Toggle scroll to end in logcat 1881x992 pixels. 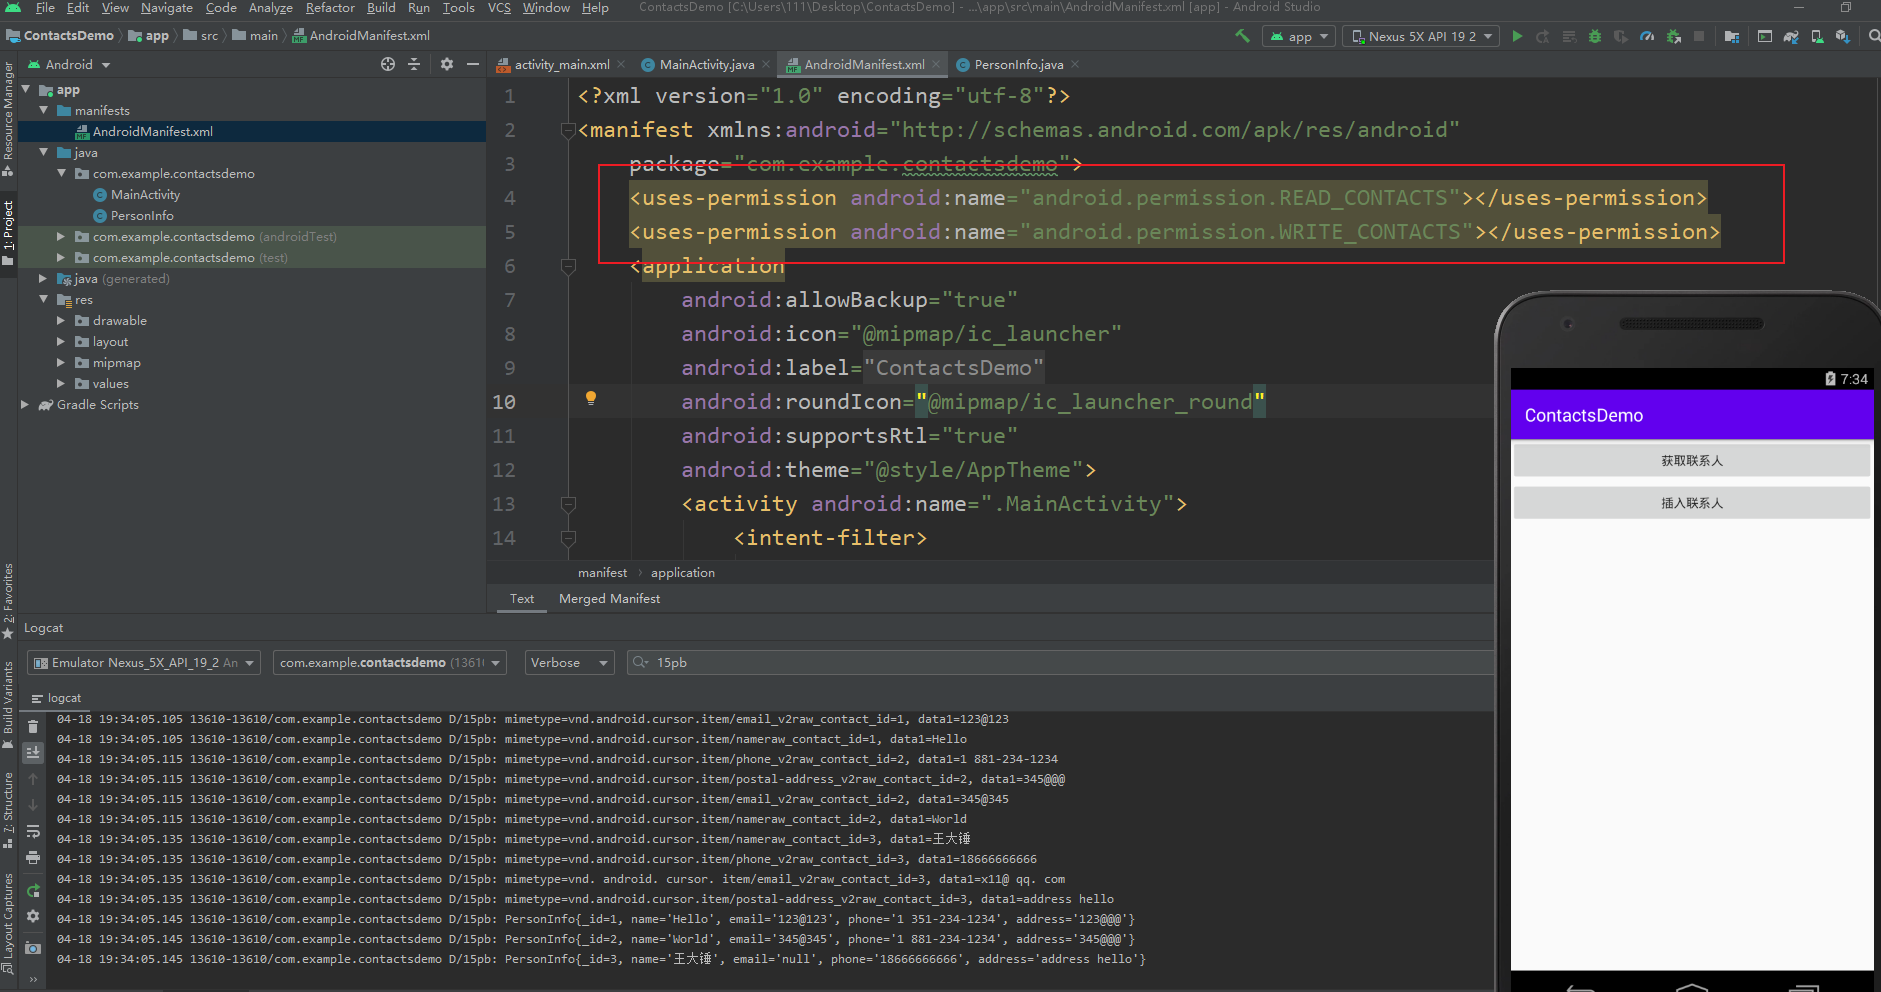33,752
